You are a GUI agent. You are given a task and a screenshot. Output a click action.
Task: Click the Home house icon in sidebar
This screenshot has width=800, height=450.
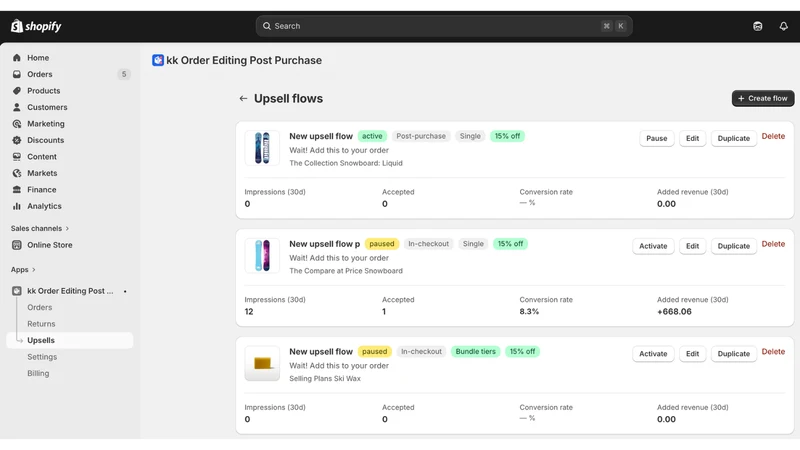pos(17,58)
